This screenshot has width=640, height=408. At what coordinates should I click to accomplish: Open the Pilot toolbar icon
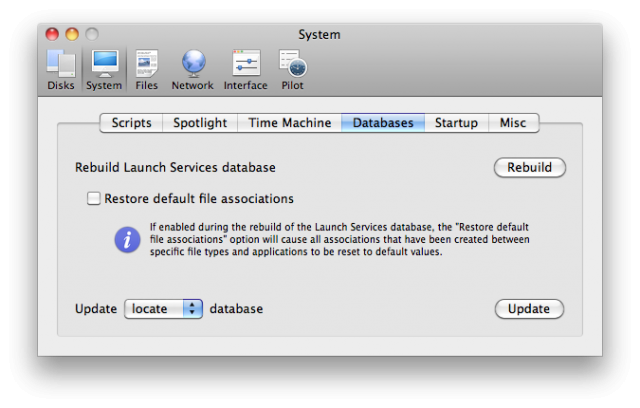293,66
